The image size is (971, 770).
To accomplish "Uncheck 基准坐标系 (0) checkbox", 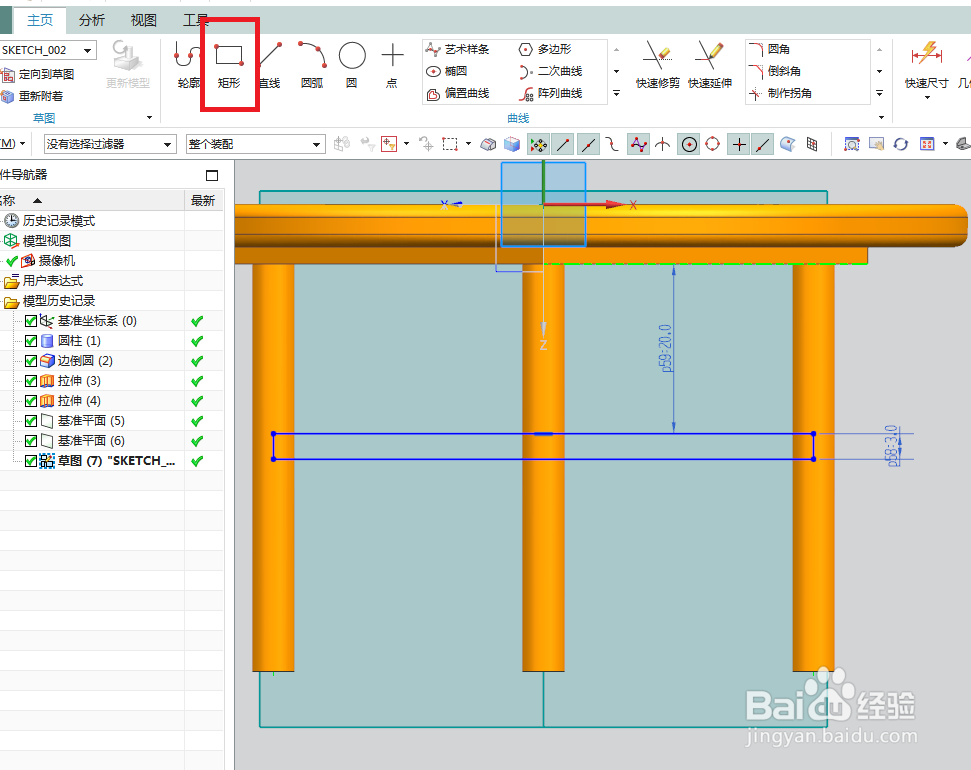I will (31, 321).
